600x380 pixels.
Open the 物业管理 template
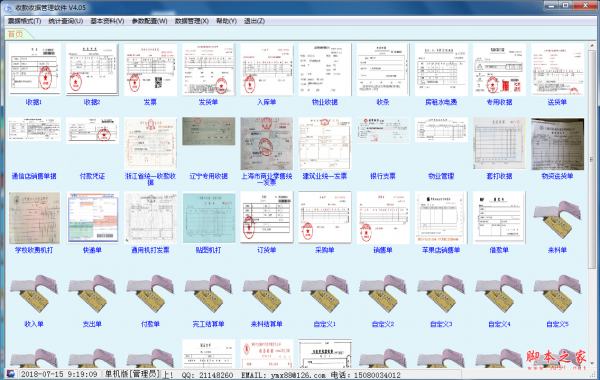(441, 130)
